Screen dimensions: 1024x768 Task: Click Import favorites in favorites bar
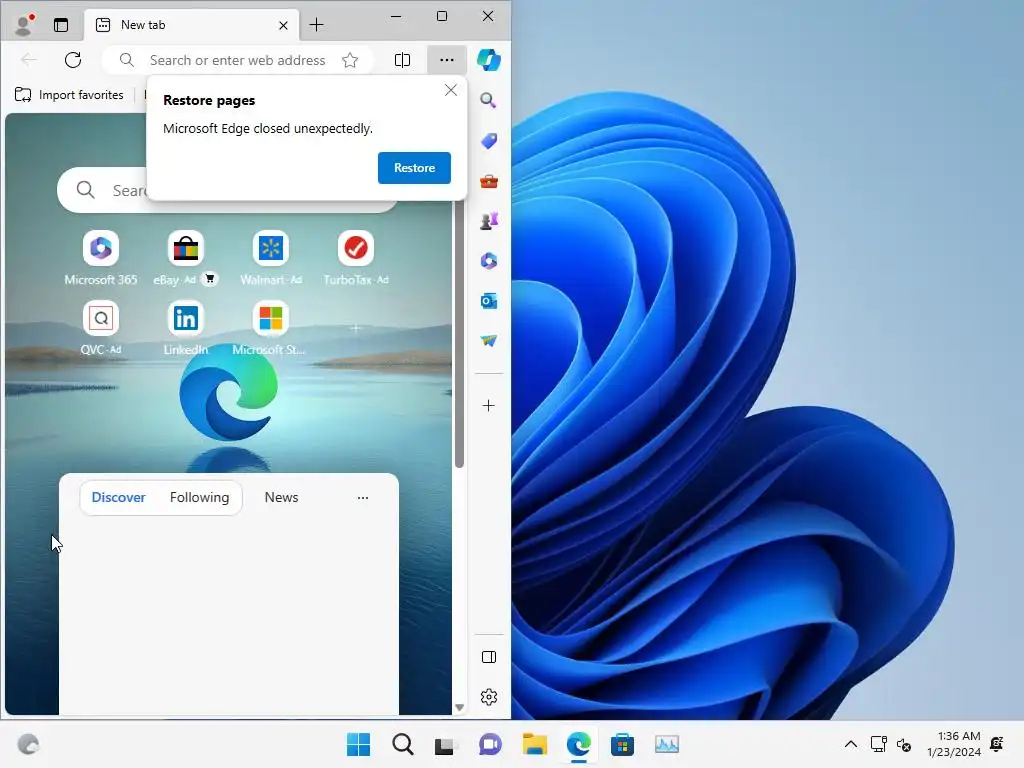click(x=69, y=95)
